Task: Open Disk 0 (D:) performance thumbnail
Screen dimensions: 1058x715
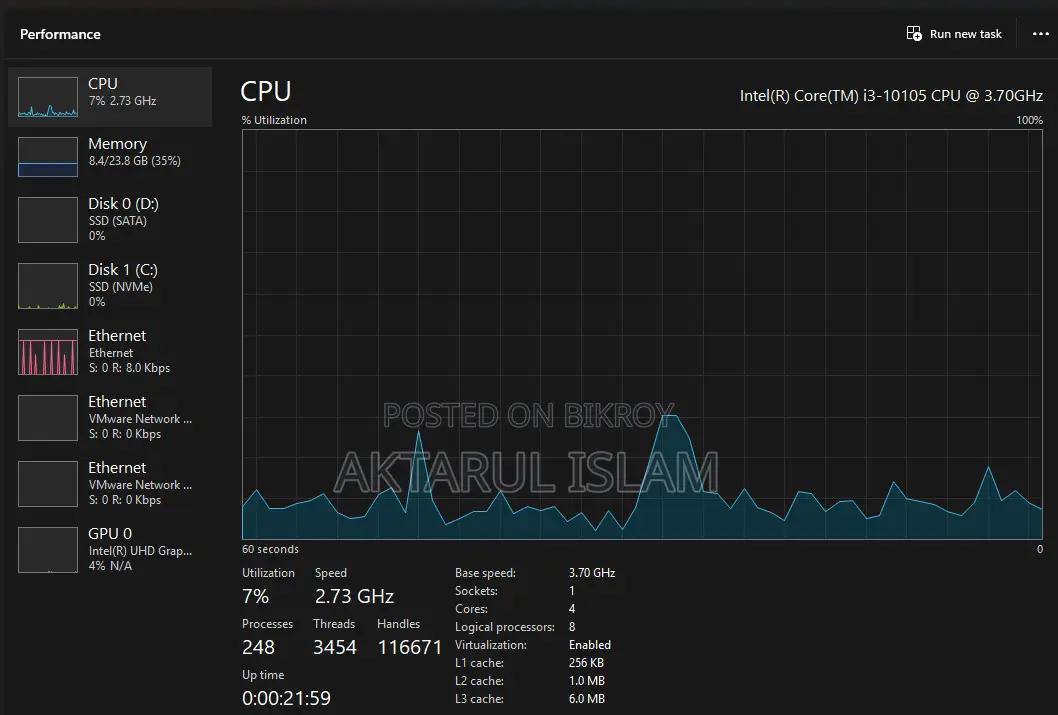Action: pyautogui.click(x=48, y=220)
